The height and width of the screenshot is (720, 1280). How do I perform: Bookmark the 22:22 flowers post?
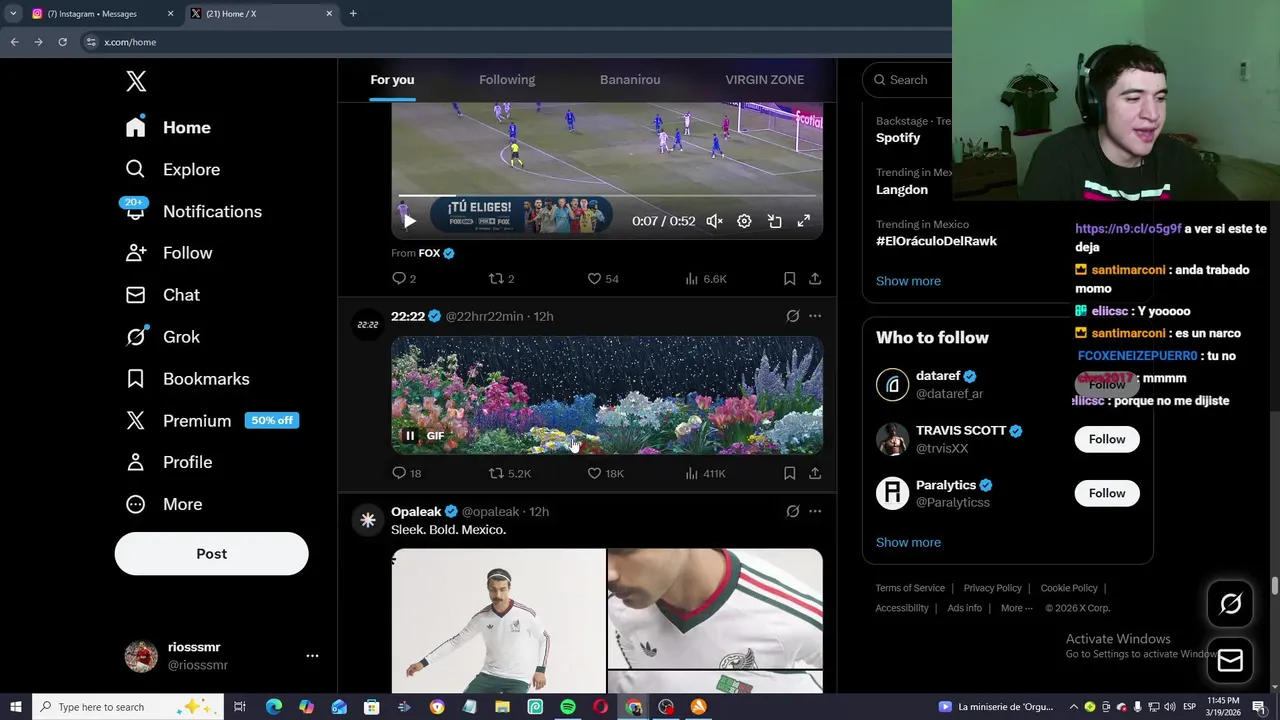point(789,474)
